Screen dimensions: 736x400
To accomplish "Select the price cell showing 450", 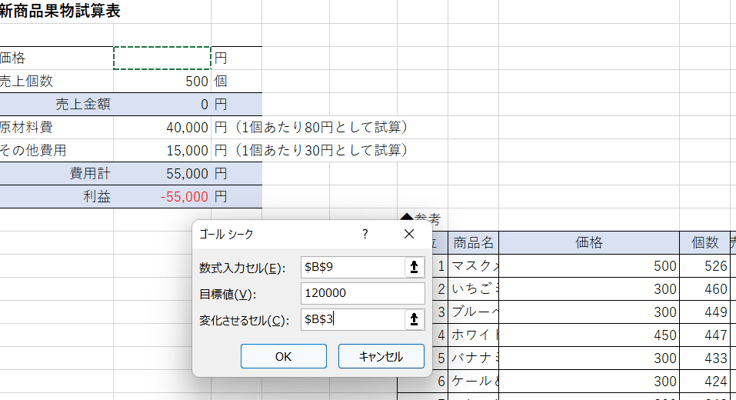I will 589,335.
